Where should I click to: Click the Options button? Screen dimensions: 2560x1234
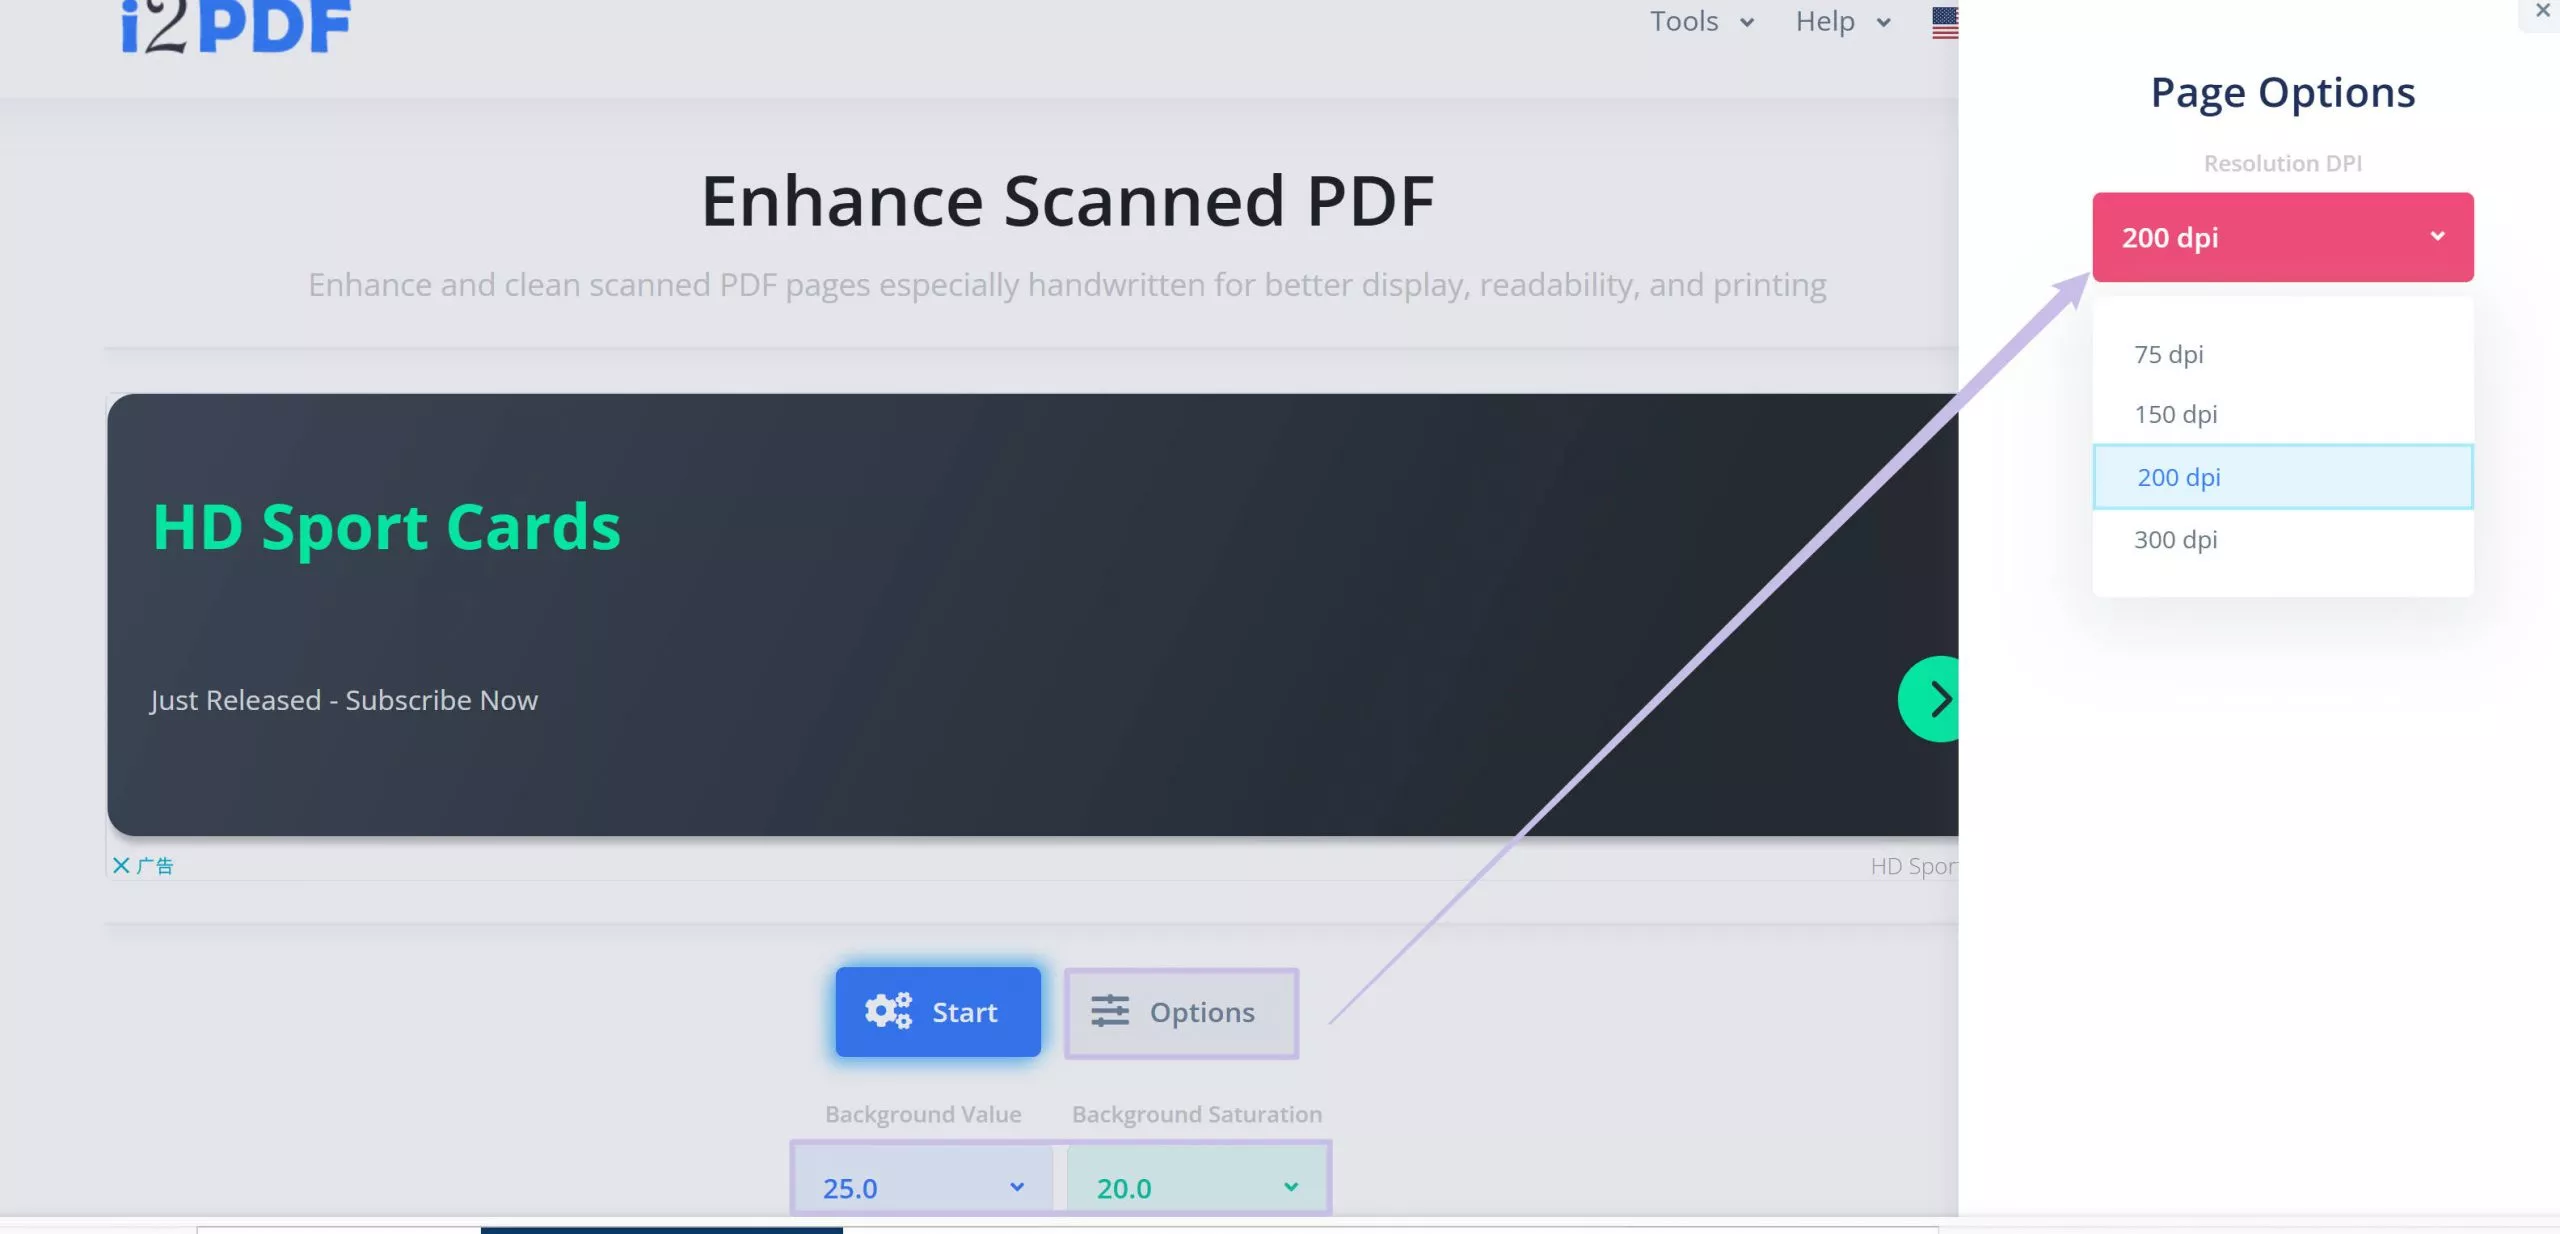click(1181, 1012)
